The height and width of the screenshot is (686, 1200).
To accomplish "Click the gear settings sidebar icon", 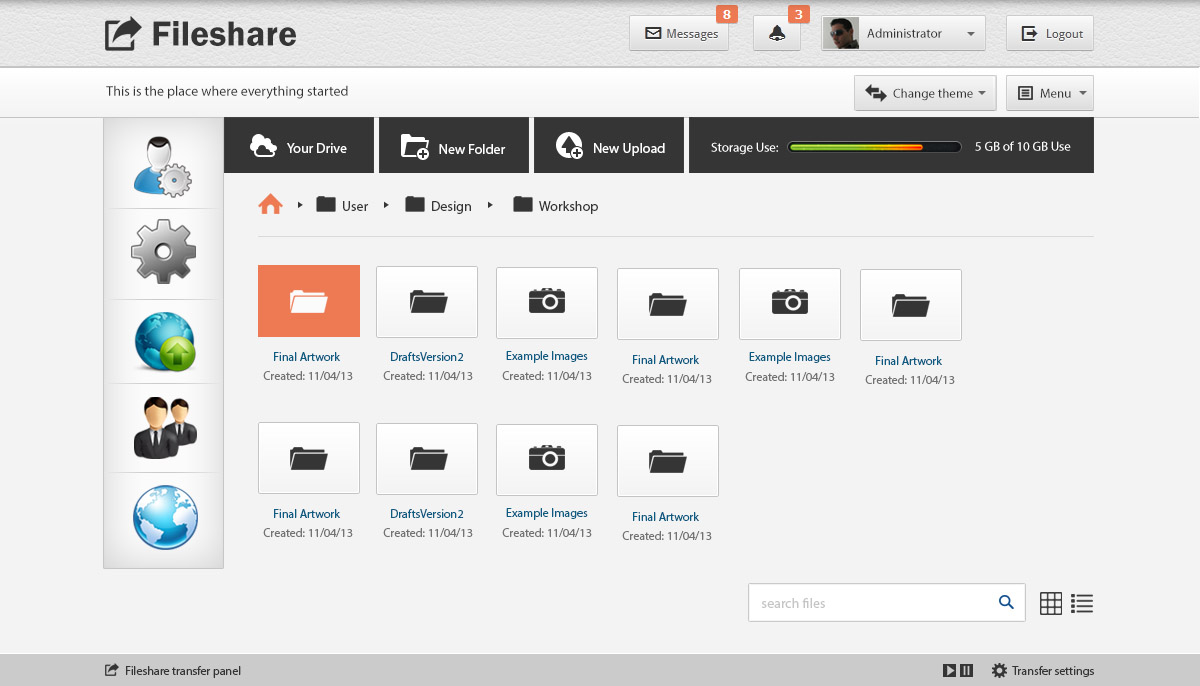I will click(x=163, y=252).
